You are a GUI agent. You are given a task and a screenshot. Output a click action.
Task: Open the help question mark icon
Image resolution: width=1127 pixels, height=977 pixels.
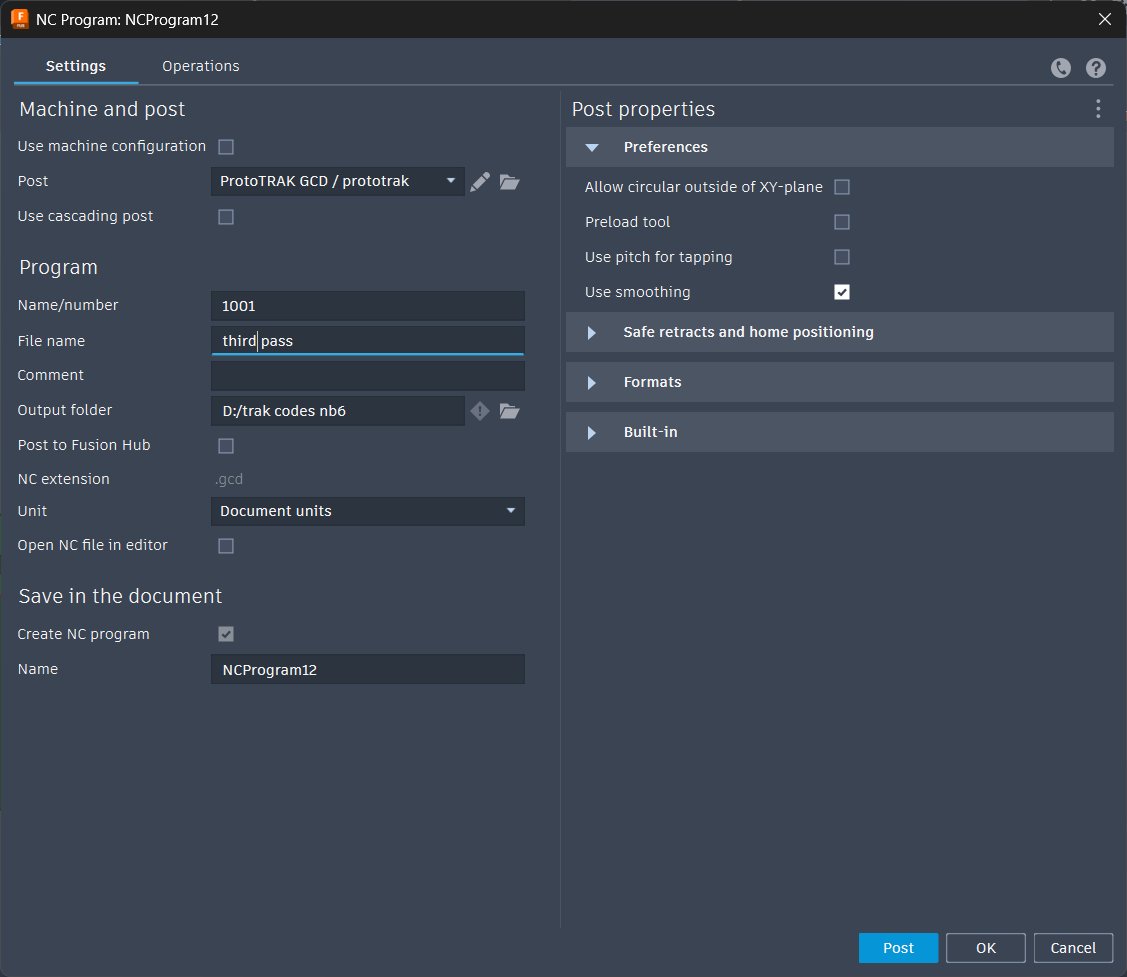[x=1095, y=68]
